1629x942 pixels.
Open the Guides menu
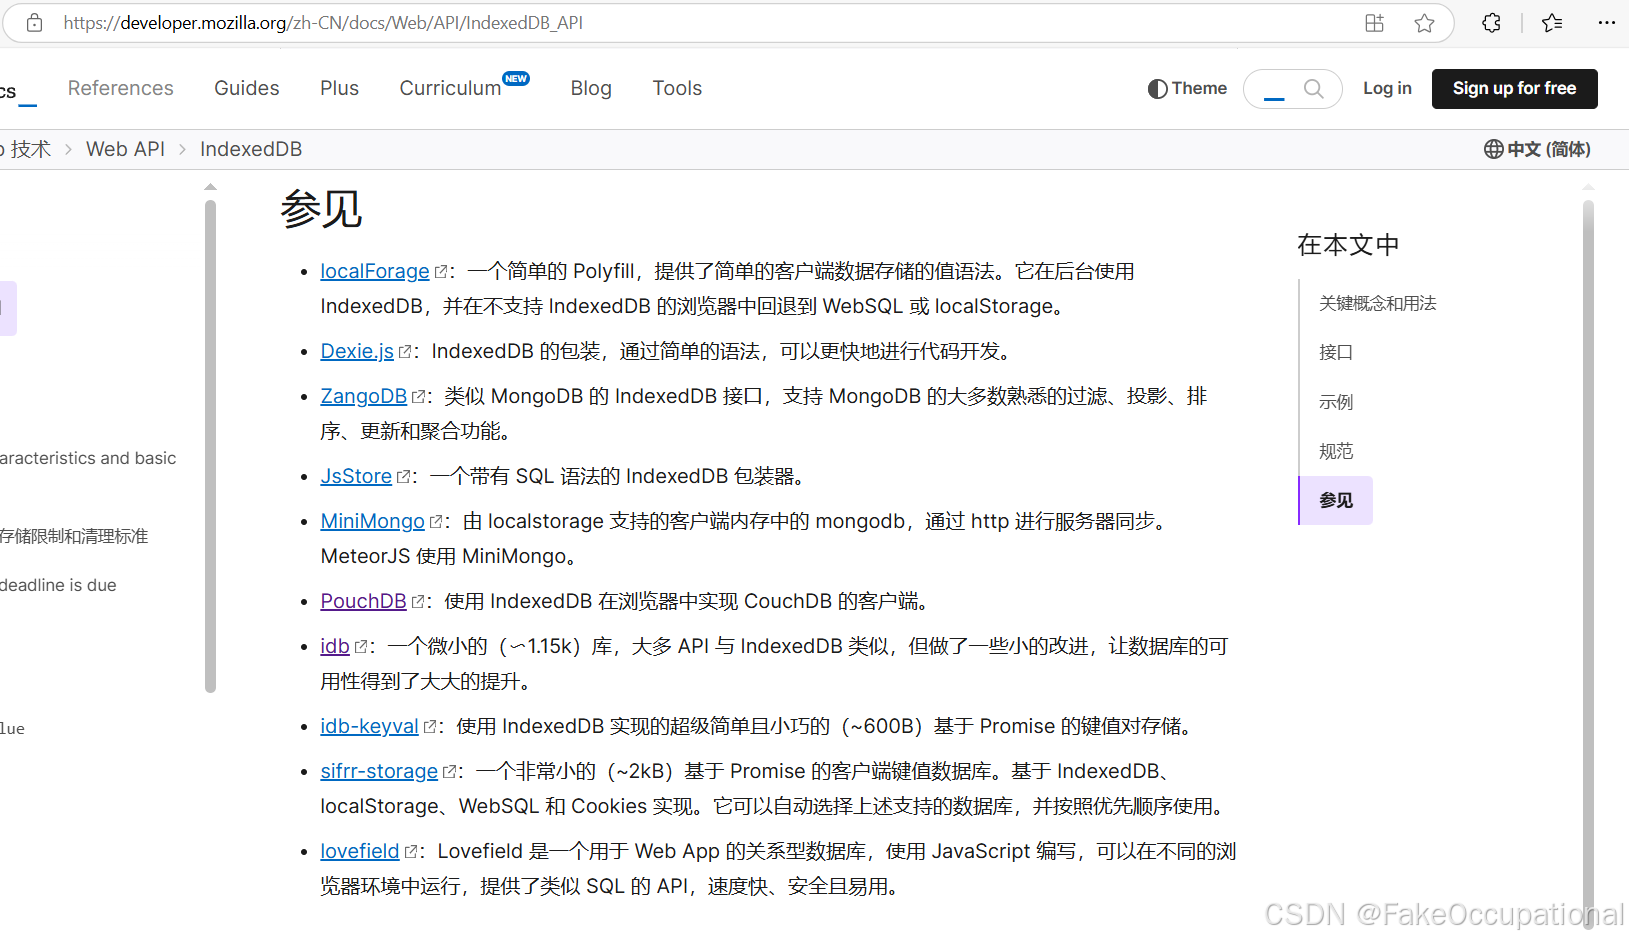247,88
